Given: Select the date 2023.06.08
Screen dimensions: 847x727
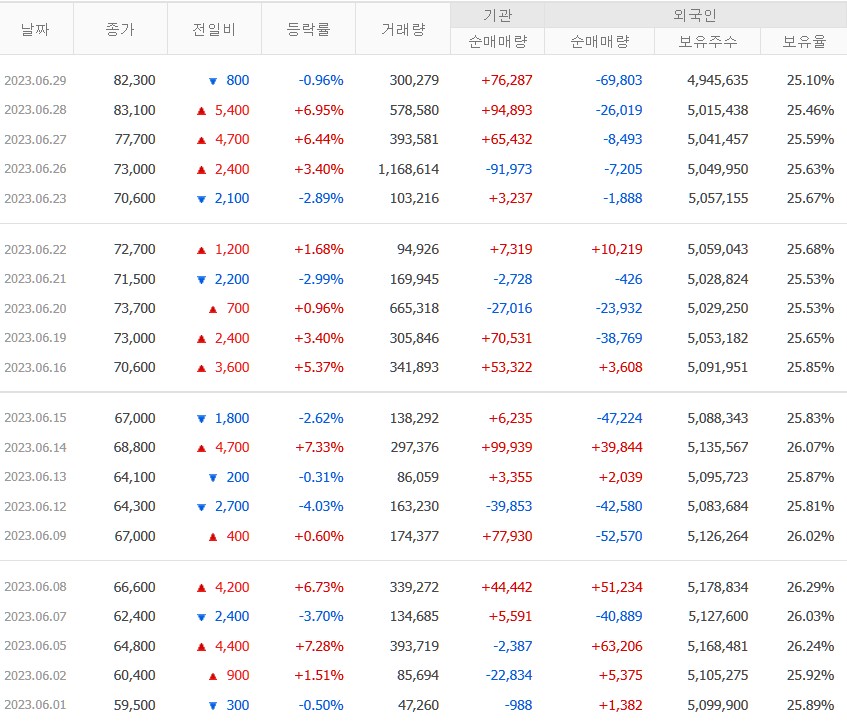Looking at the screenshot, I should click(x=35, y=587).
